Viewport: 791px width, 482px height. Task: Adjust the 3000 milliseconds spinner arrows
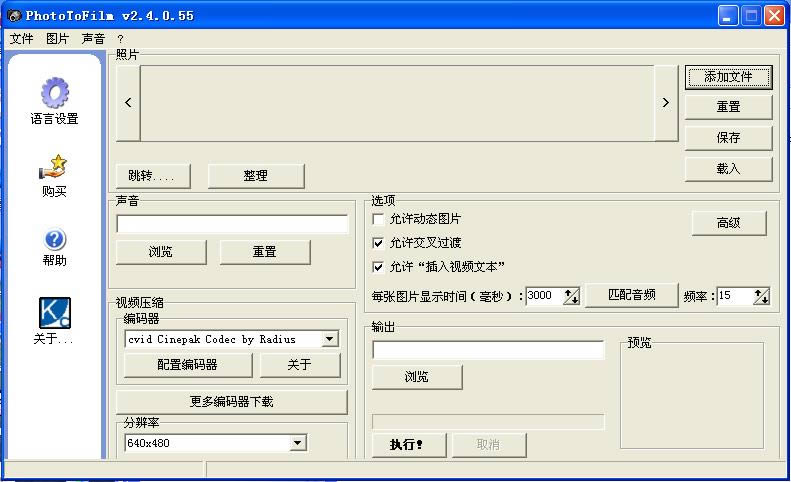coord(571,296)
